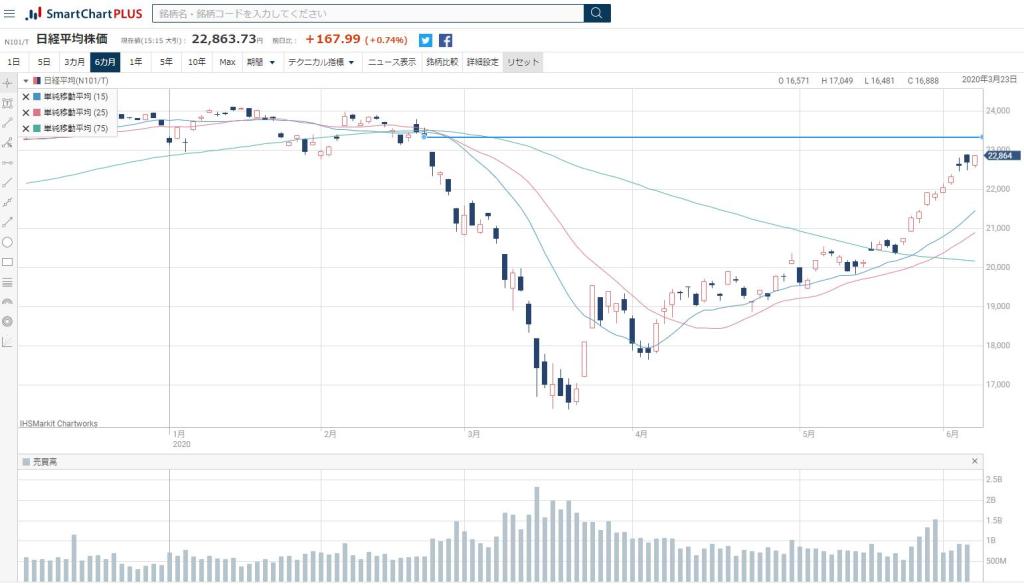Switch to the 3カ月 time range
The height and width of the screenshot is (585, 1024).
75,62
